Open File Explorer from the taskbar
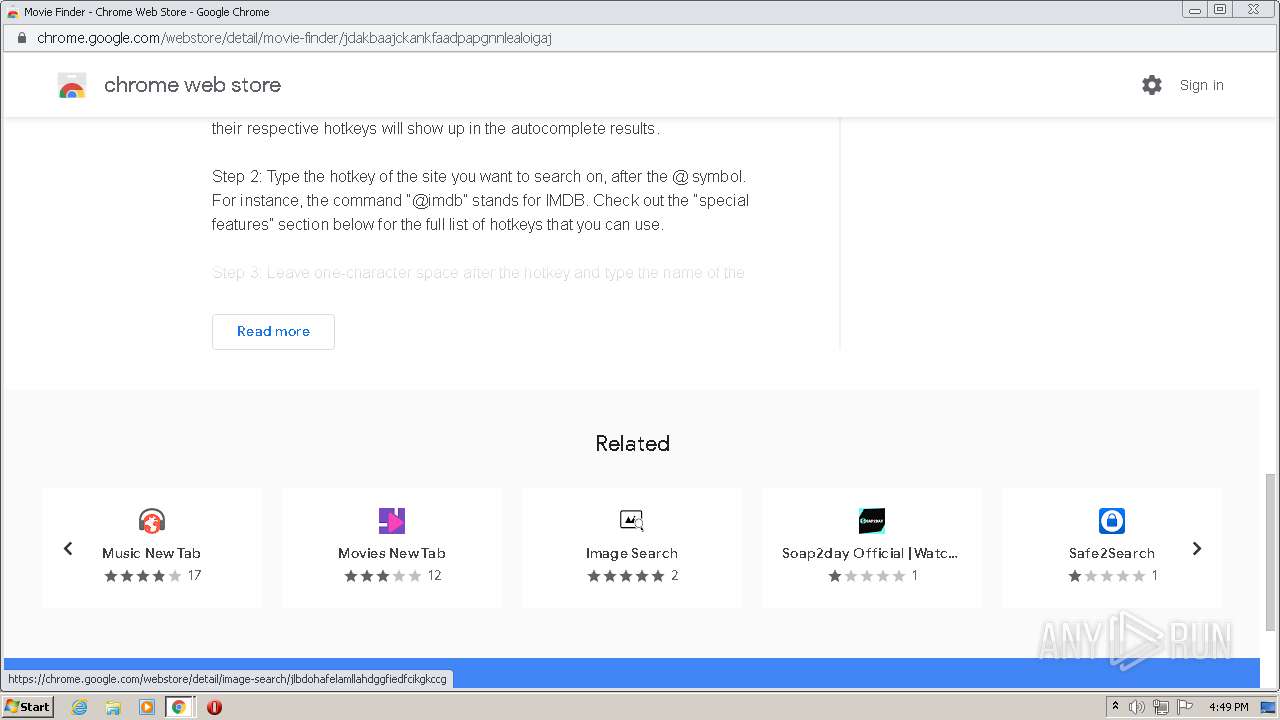The image size is (1280, 720). coord(113,707)
